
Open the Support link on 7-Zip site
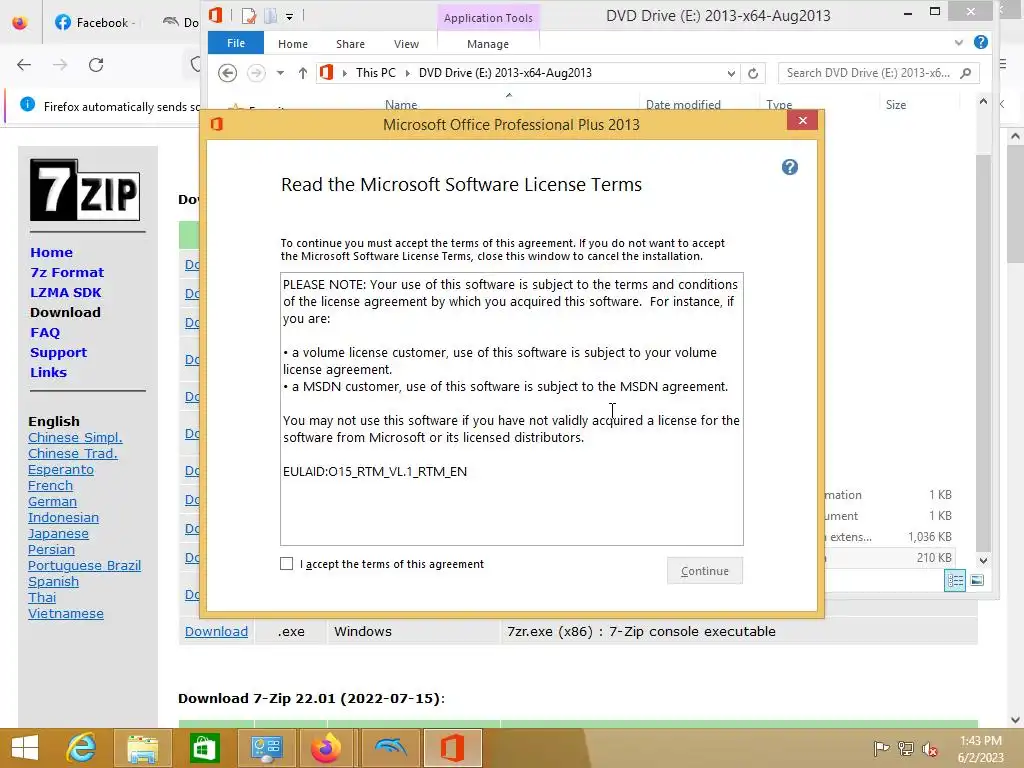pos(58,353)
